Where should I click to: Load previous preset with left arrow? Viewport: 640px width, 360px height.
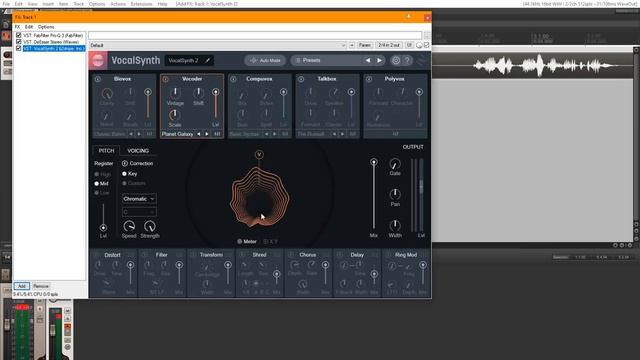pos(368,60)
